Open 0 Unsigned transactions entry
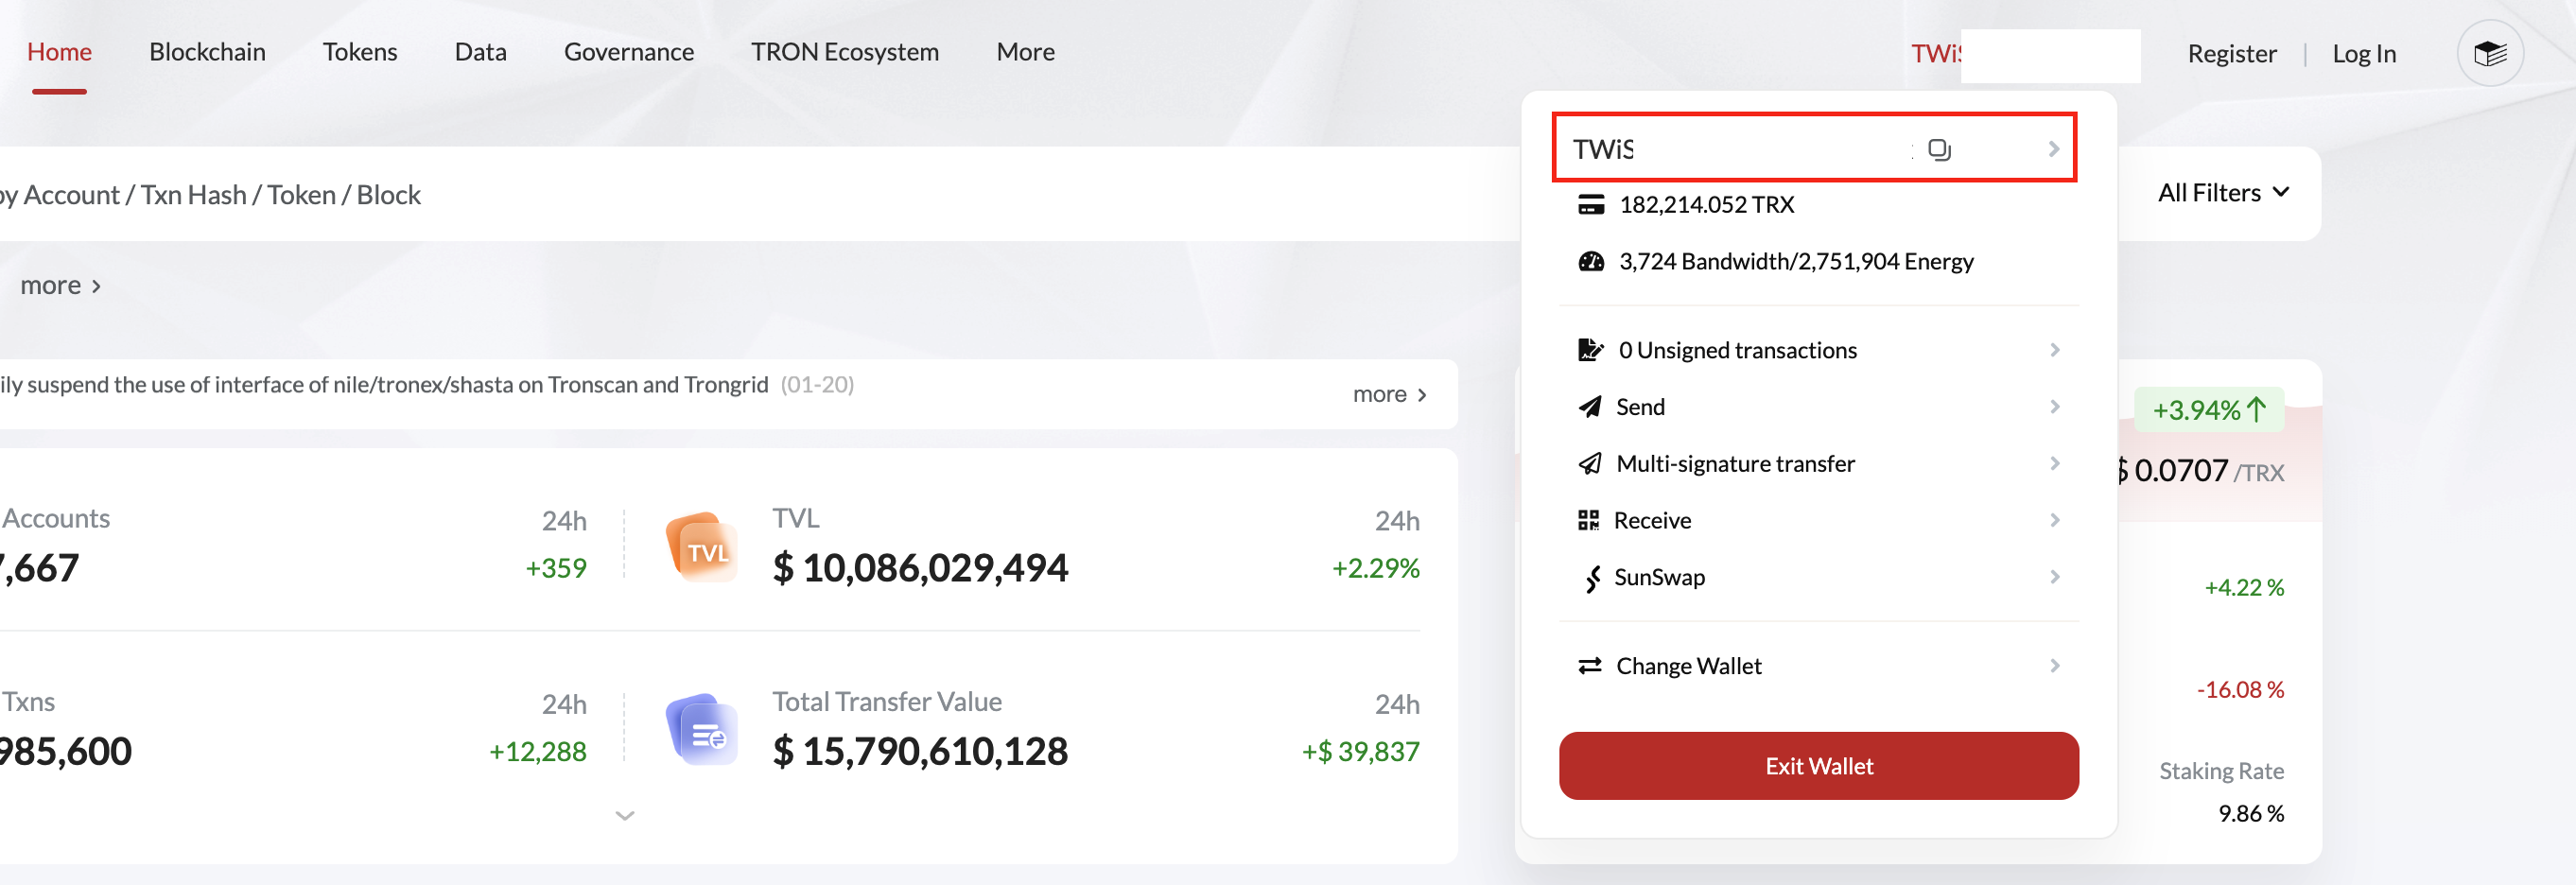Viewport: 2576px width, 885px height. pos(1819,350)
